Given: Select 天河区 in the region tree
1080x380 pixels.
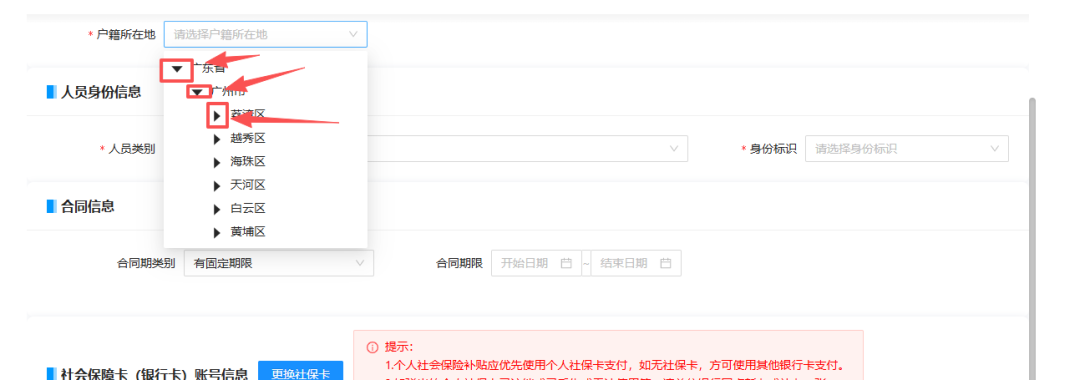Looking at the screenshot, I should click(x=248, y=186).
